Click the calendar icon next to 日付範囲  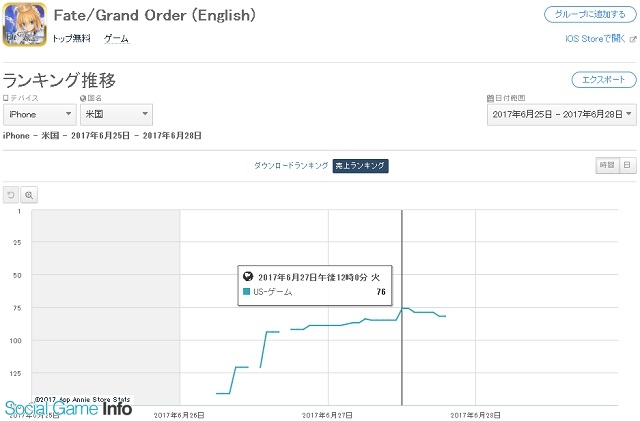(x=490, y=98)
